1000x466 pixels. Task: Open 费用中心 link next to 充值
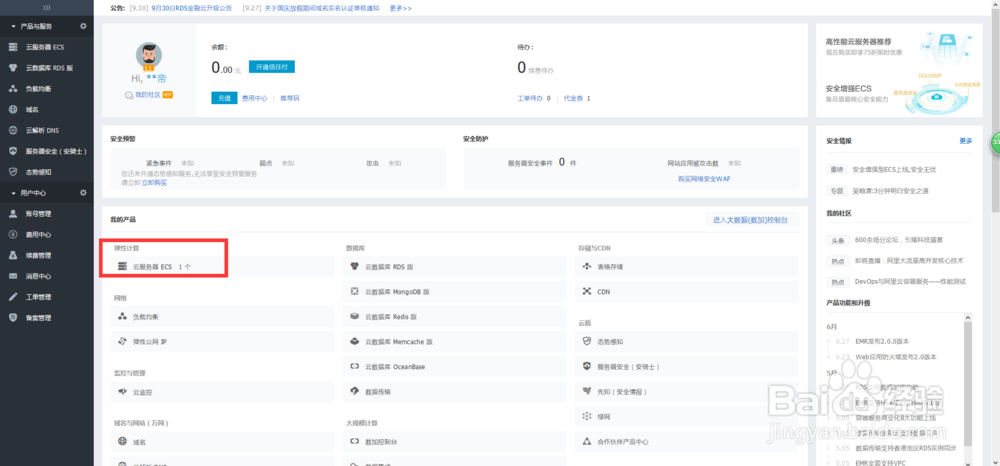point(254,99)
